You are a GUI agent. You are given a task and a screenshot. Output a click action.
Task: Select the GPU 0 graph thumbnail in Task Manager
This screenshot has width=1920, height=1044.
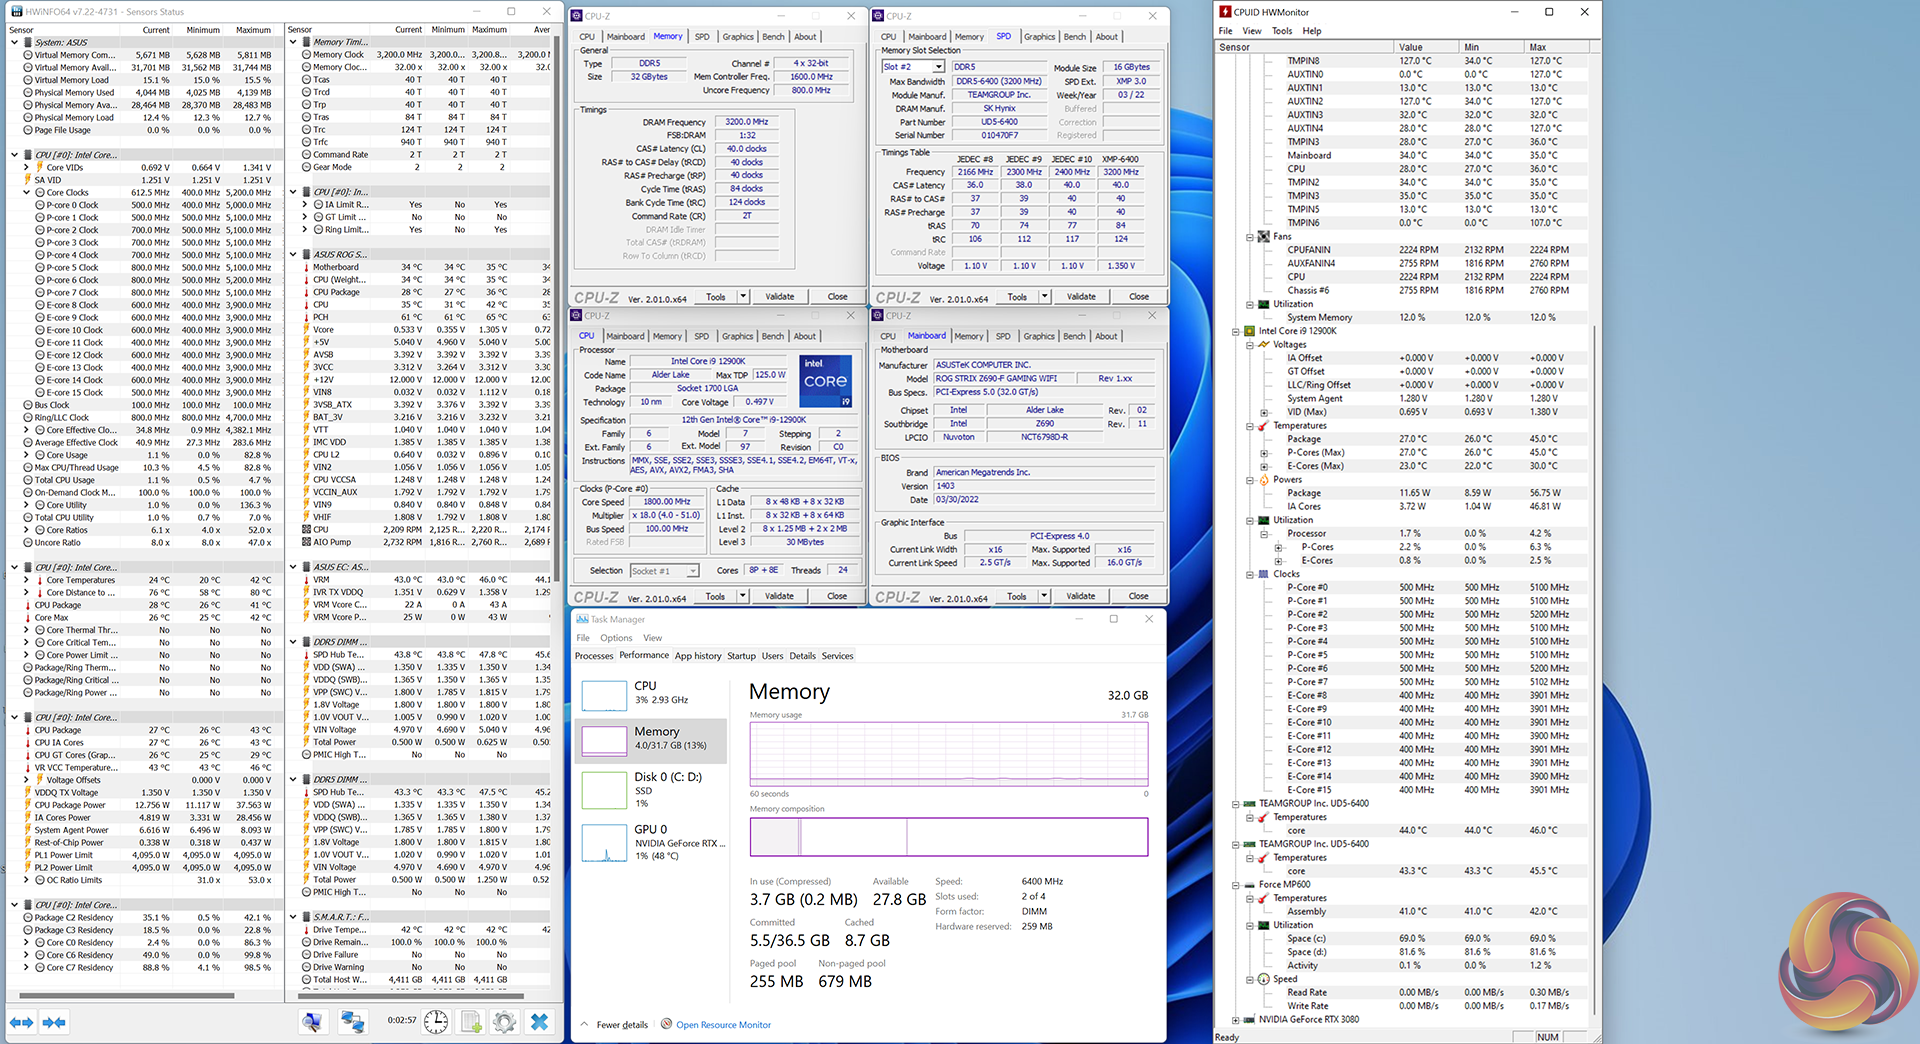coord(604,842)
